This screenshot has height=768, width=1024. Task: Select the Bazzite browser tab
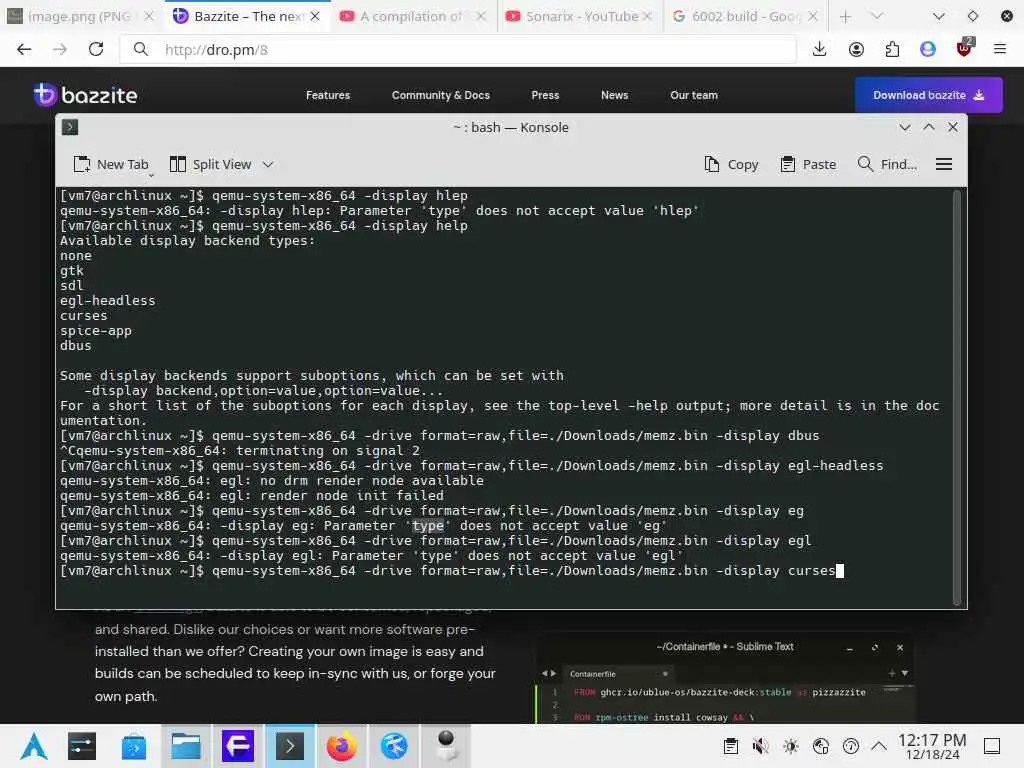(246, 16)
